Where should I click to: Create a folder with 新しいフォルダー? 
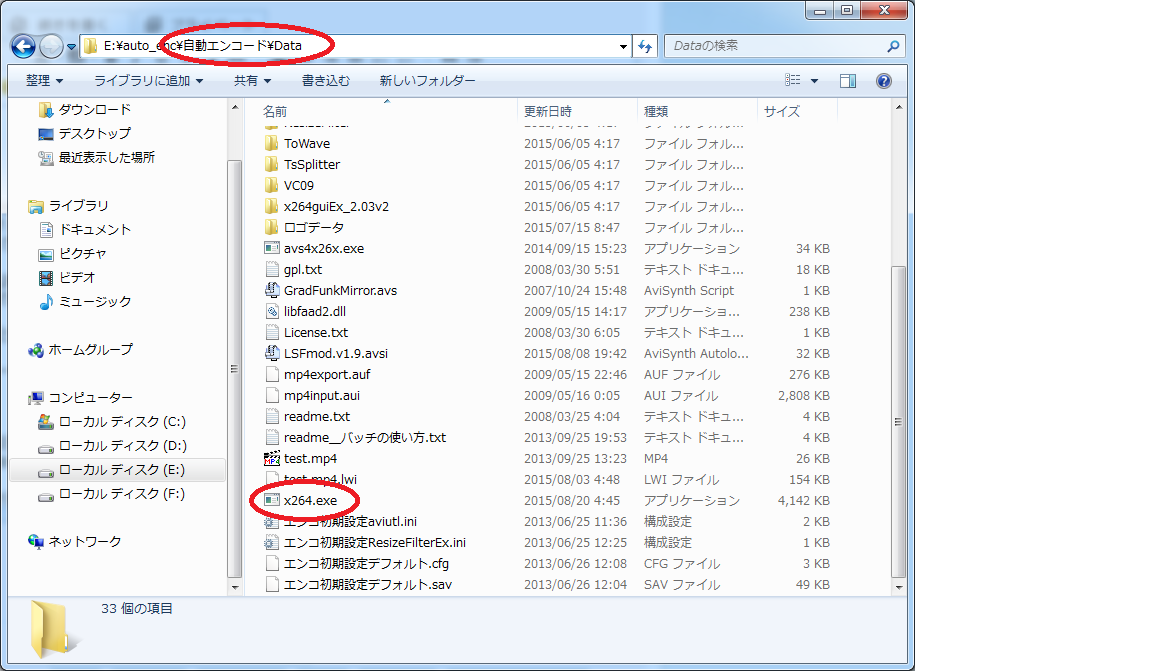[x=427, y=80]
